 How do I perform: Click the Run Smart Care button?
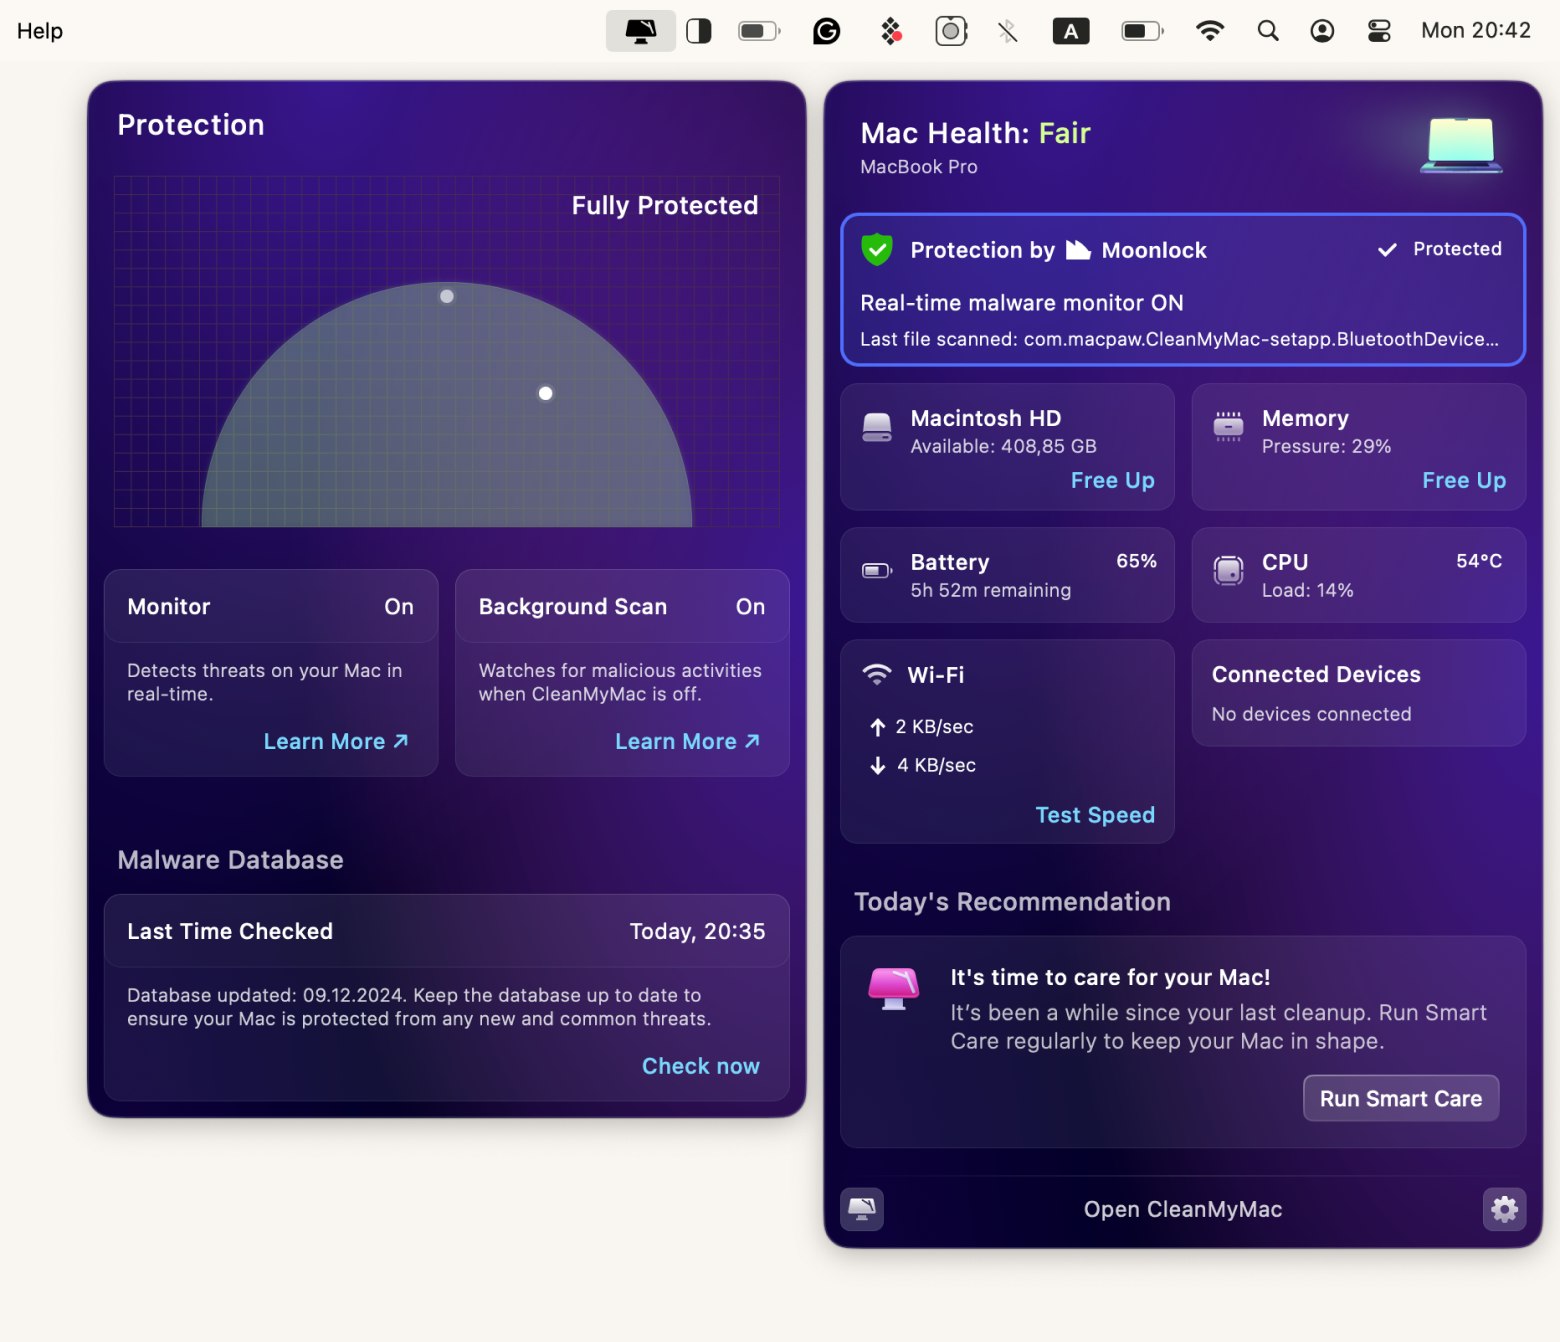pyautogui.click(x=1401, y=1099)
